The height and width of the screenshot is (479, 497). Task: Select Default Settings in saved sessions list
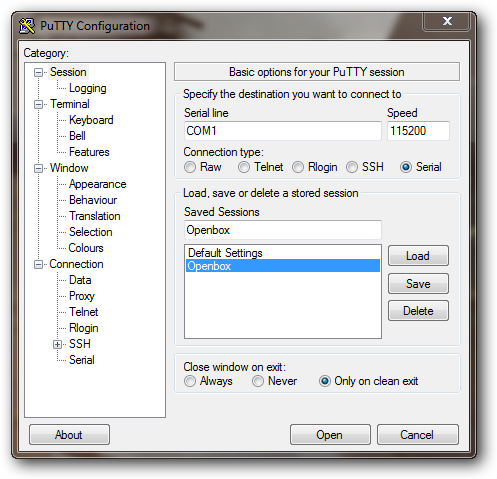[x=283, y=253]
